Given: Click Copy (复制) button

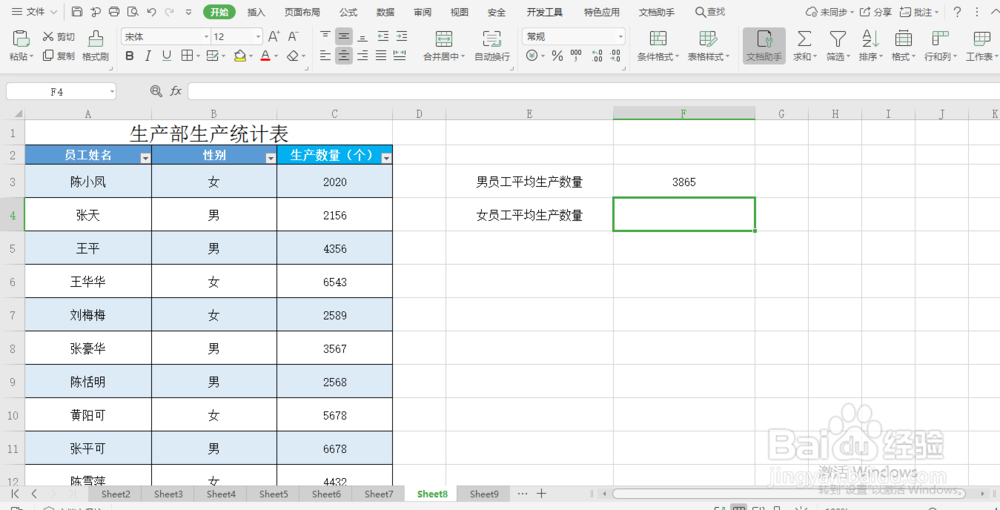Looking at the screenshot, I should coord(59,56).
